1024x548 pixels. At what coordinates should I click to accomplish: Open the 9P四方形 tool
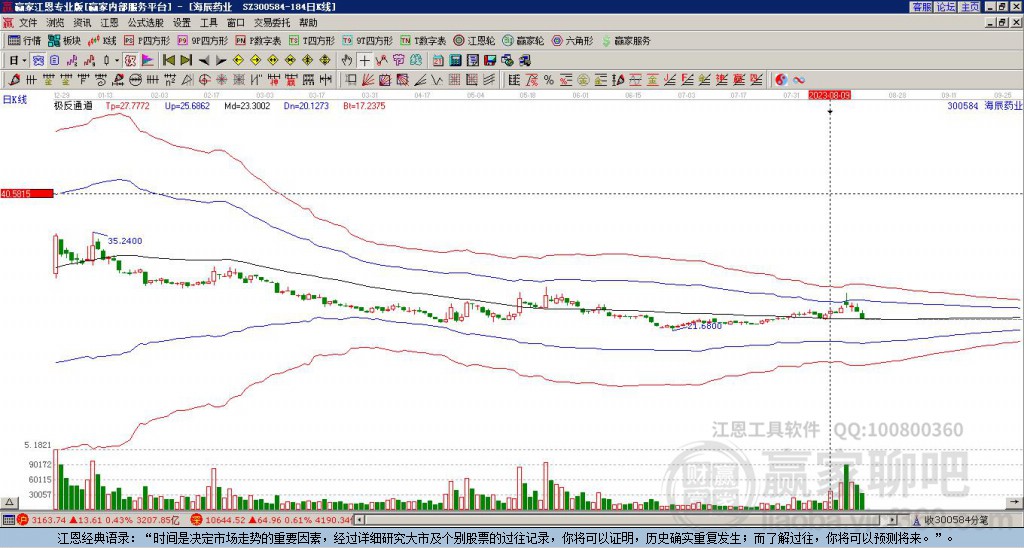tap(202, 40)
